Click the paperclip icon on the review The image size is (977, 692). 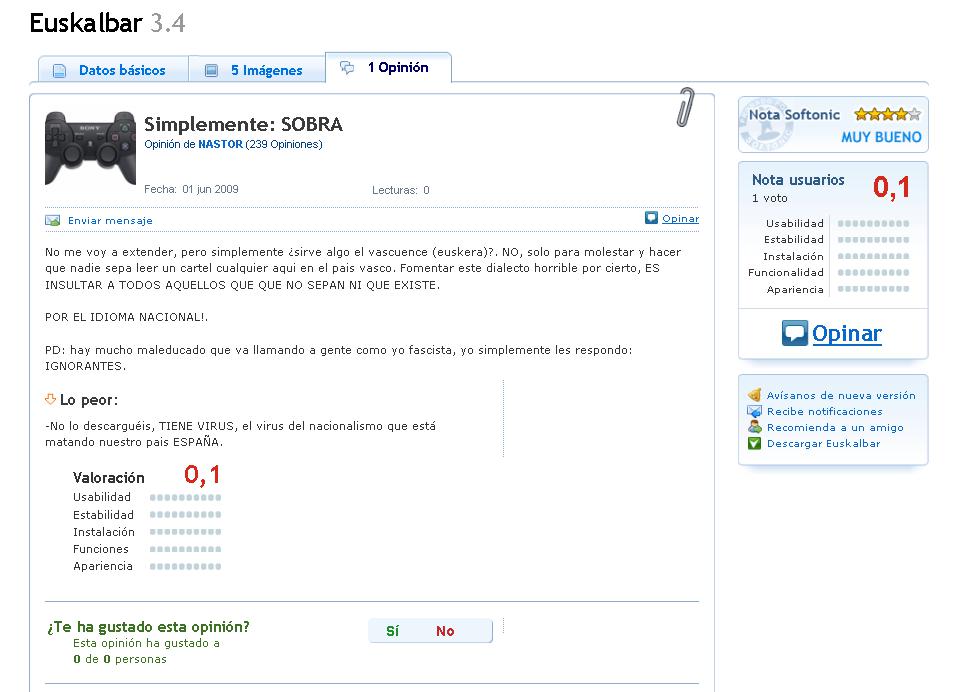[685, 107]
